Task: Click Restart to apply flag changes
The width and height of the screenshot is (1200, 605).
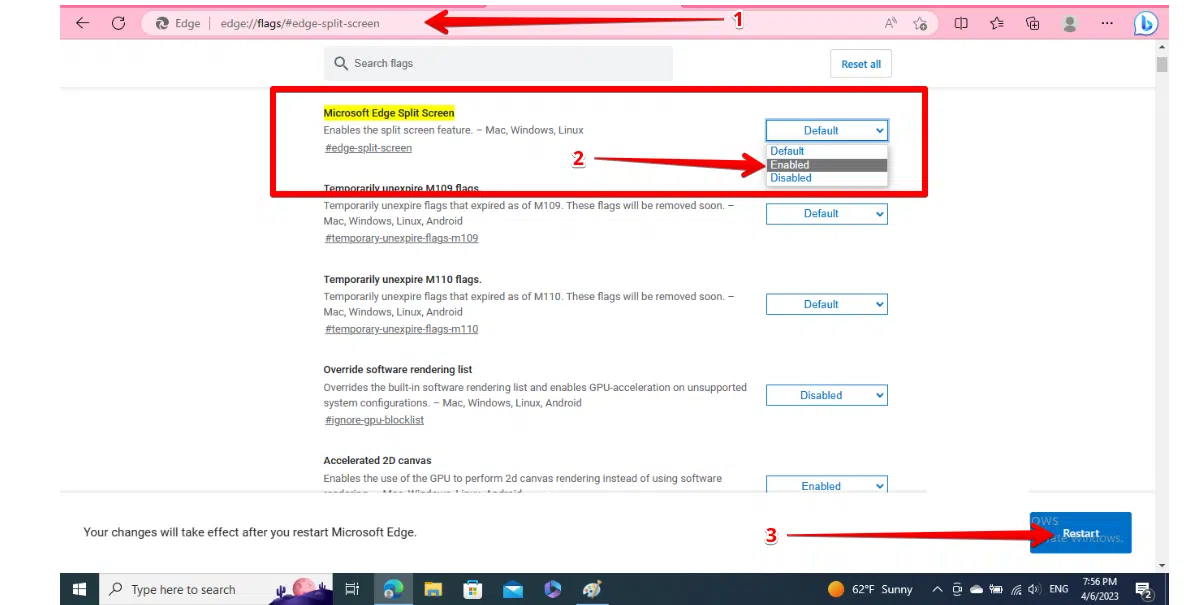Action: coord(1081,533)
